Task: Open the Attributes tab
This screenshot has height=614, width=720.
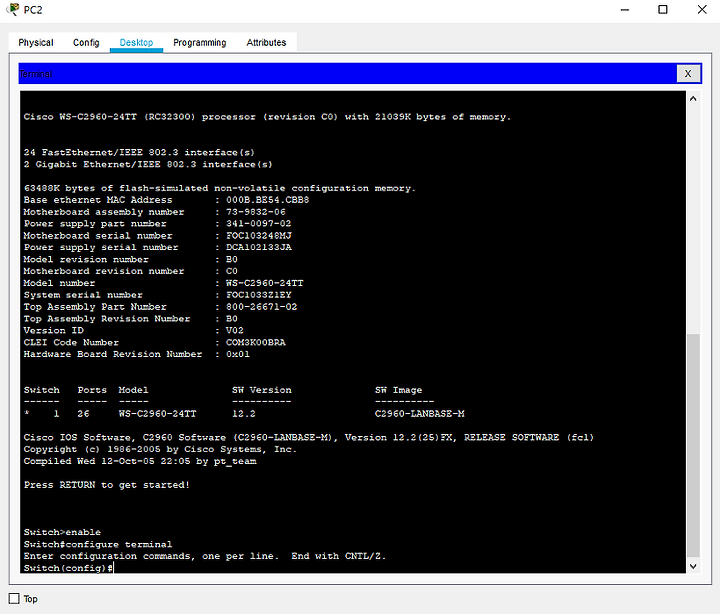Action: tap(266, 43)
